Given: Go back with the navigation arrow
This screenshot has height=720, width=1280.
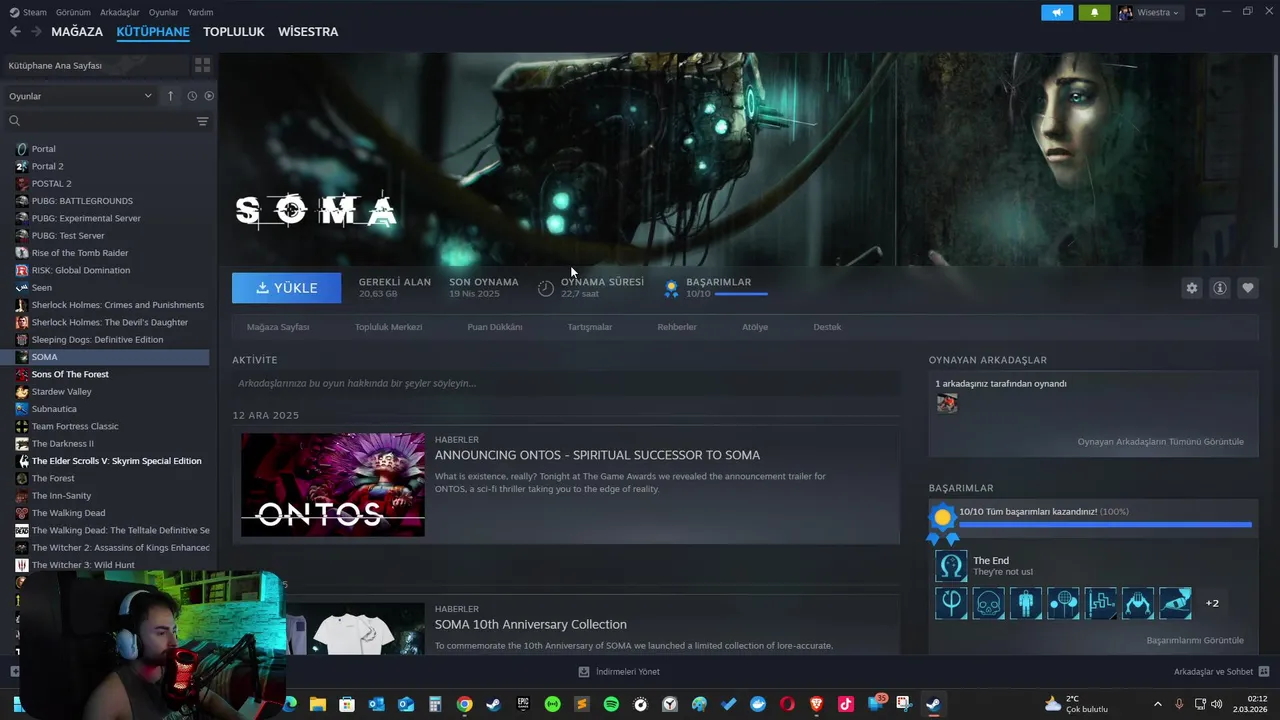Looking at the screenshot, I should (x=15, y=32).
